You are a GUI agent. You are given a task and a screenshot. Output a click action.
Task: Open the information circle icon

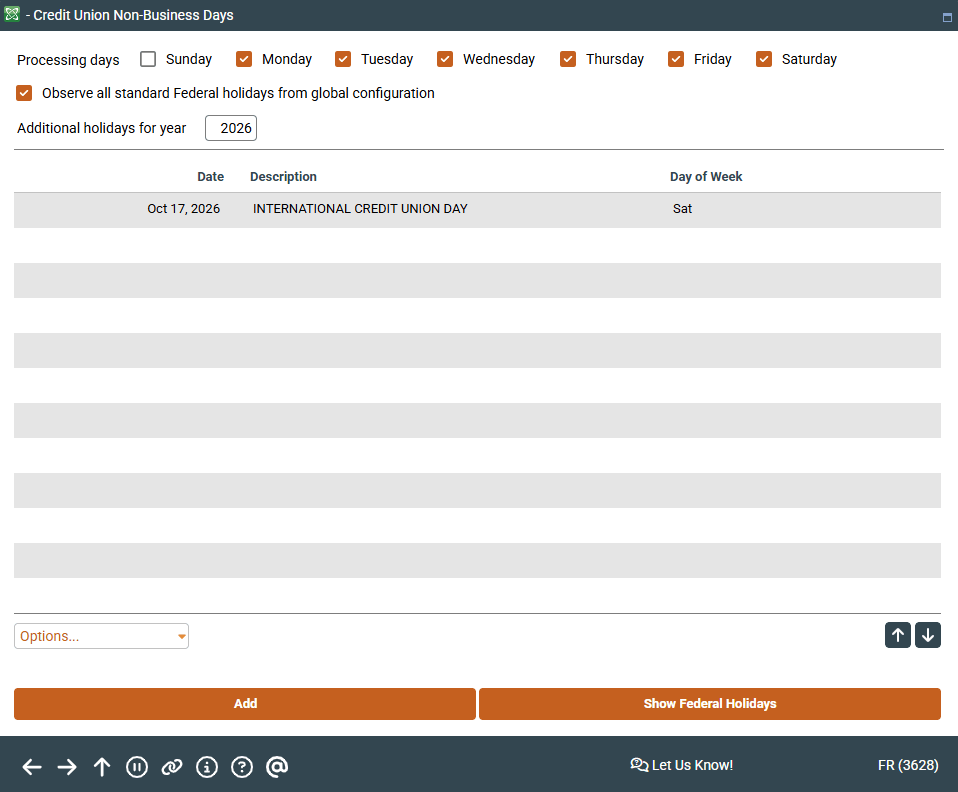pyautogui.click(x=207, y=767)
